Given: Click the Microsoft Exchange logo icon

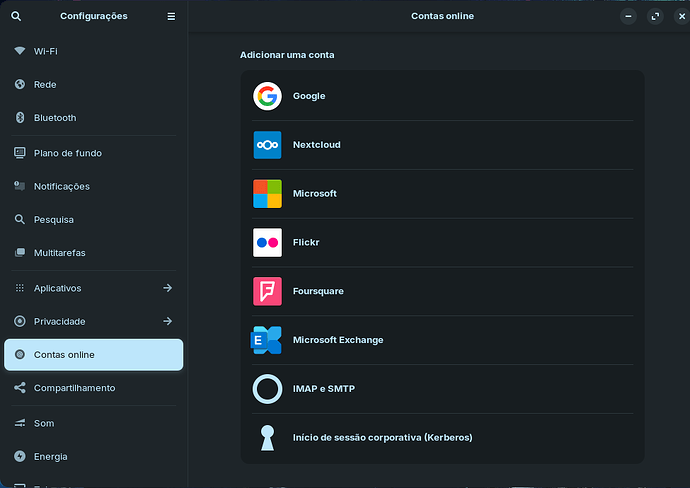Looking at the screenshot, I should coord(267,340).
